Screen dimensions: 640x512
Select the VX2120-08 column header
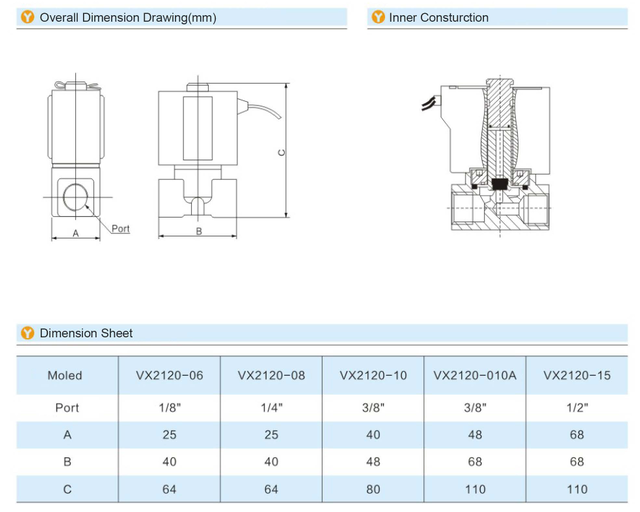tap(271, 376)
